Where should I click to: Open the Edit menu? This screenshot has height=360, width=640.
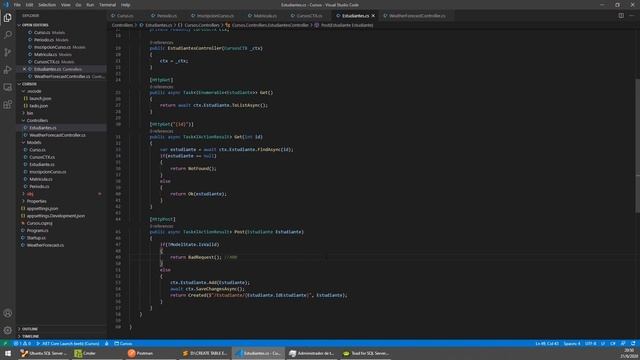point(29,5)
